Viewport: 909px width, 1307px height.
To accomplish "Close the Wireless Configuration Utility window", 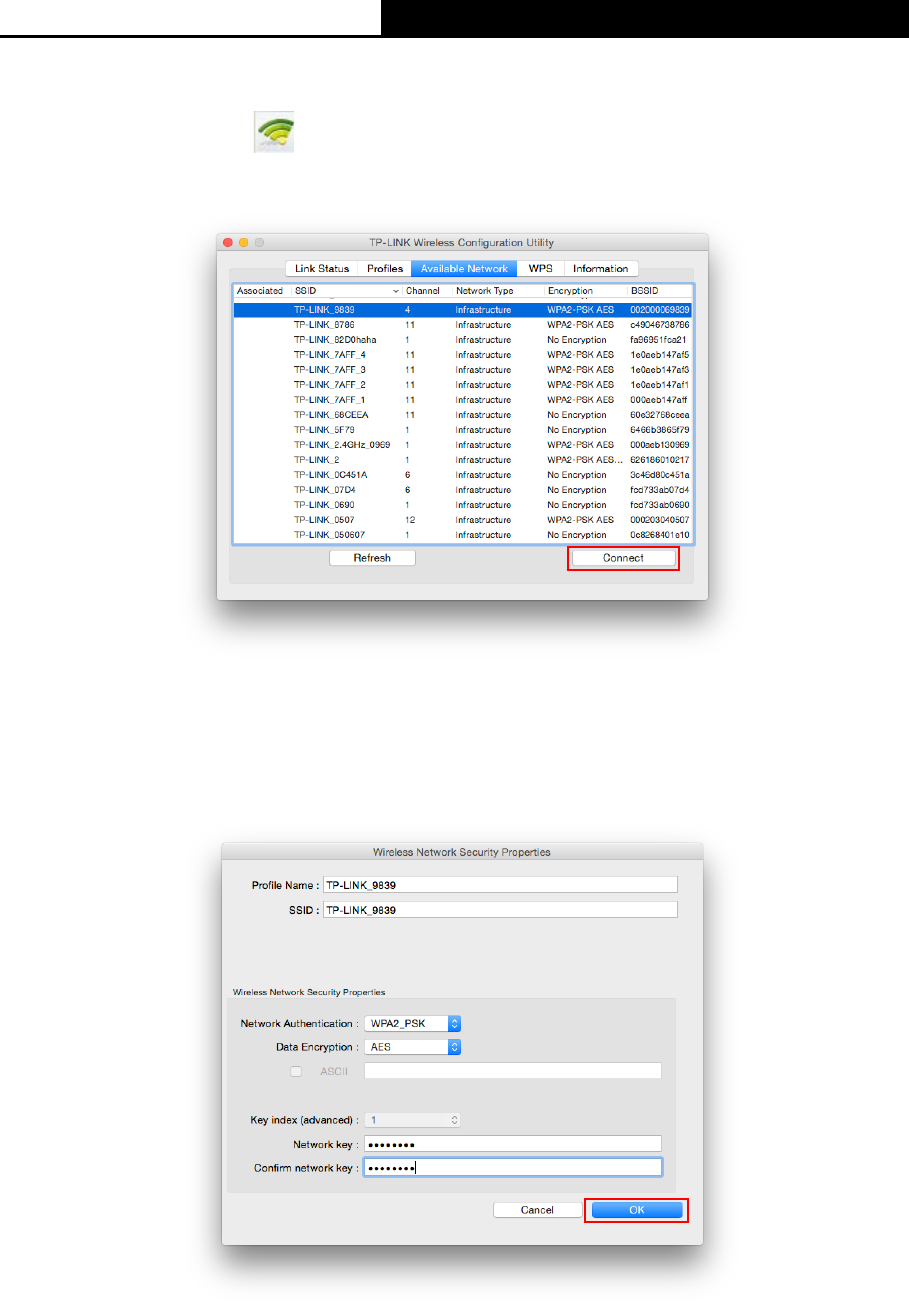I will point(227,242).
